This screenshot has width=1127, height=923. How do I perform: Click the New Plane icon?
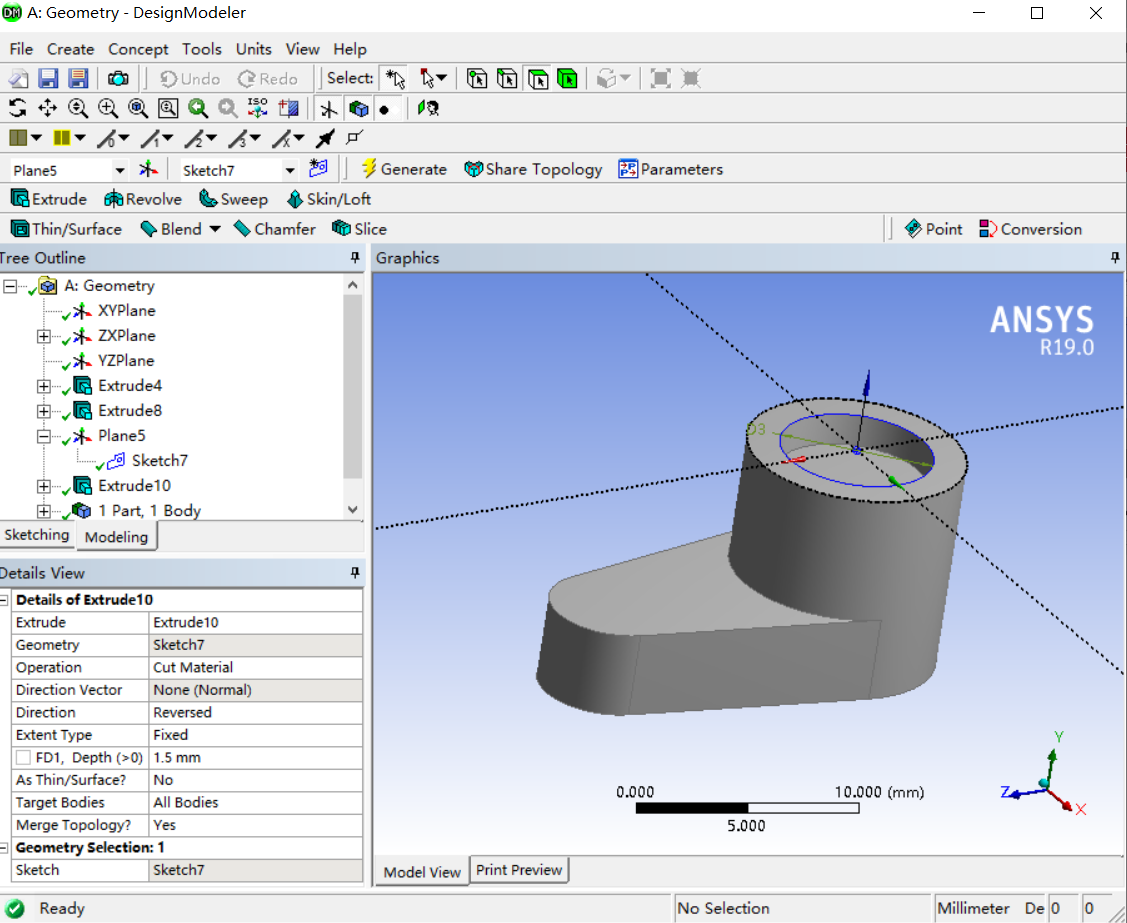pyautogui.click(x=148, y=170)
